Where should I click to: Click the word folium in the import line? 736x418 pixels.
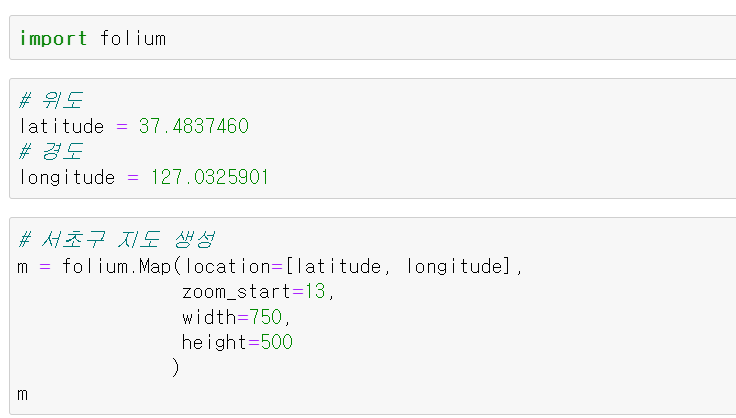click(133, 39)
